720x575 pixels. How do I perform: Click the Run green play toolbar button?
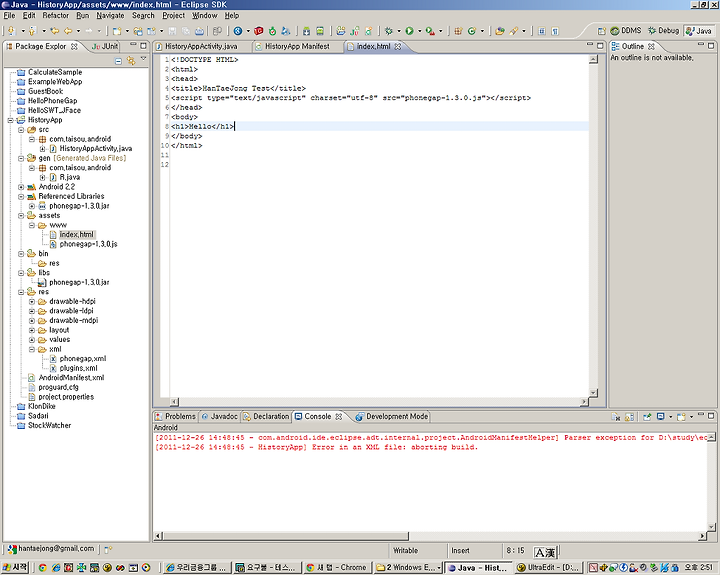click(x=409, y=31)
